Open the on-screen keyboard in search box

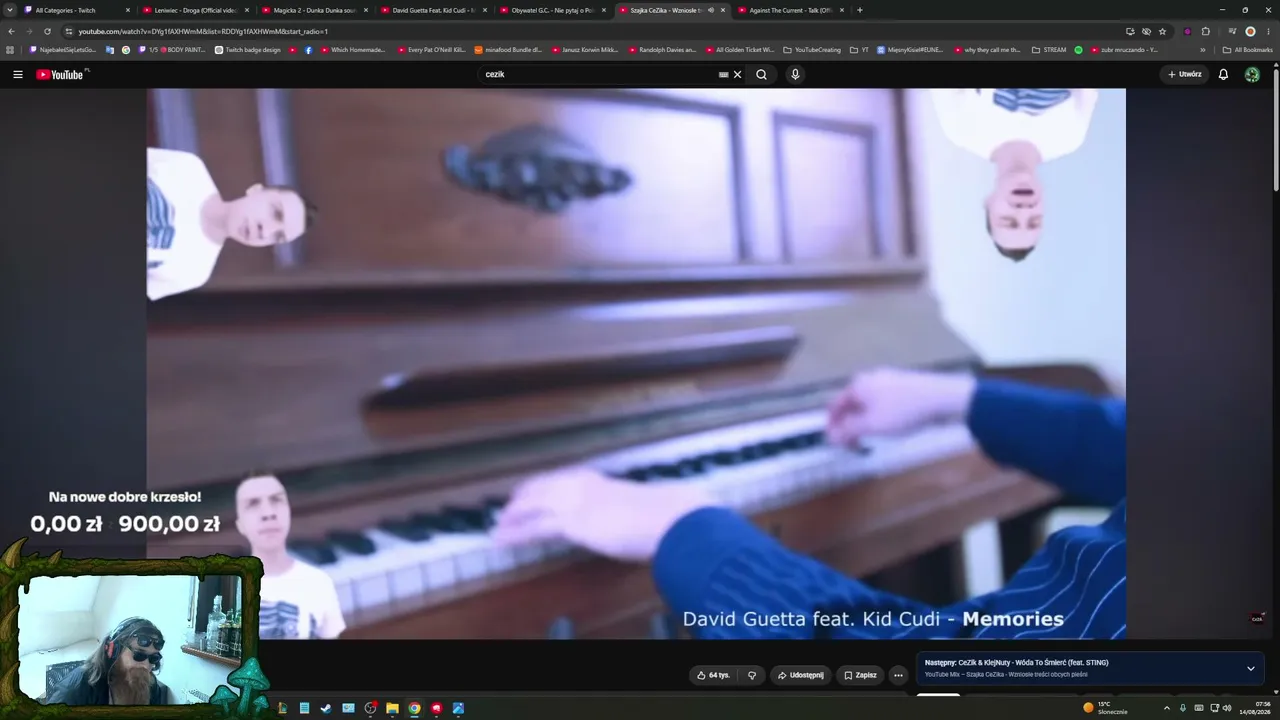[723, 74]
